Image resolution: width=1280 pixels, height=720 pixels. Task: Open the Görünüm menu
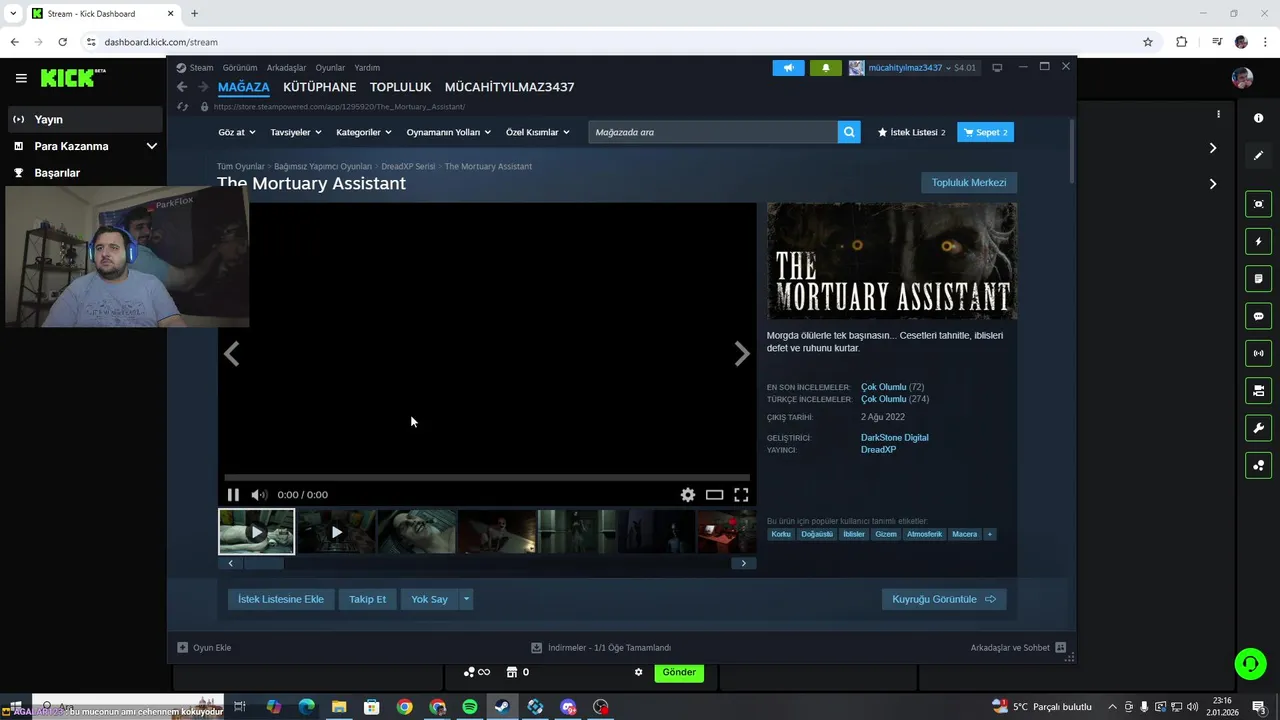pos(240,68)
